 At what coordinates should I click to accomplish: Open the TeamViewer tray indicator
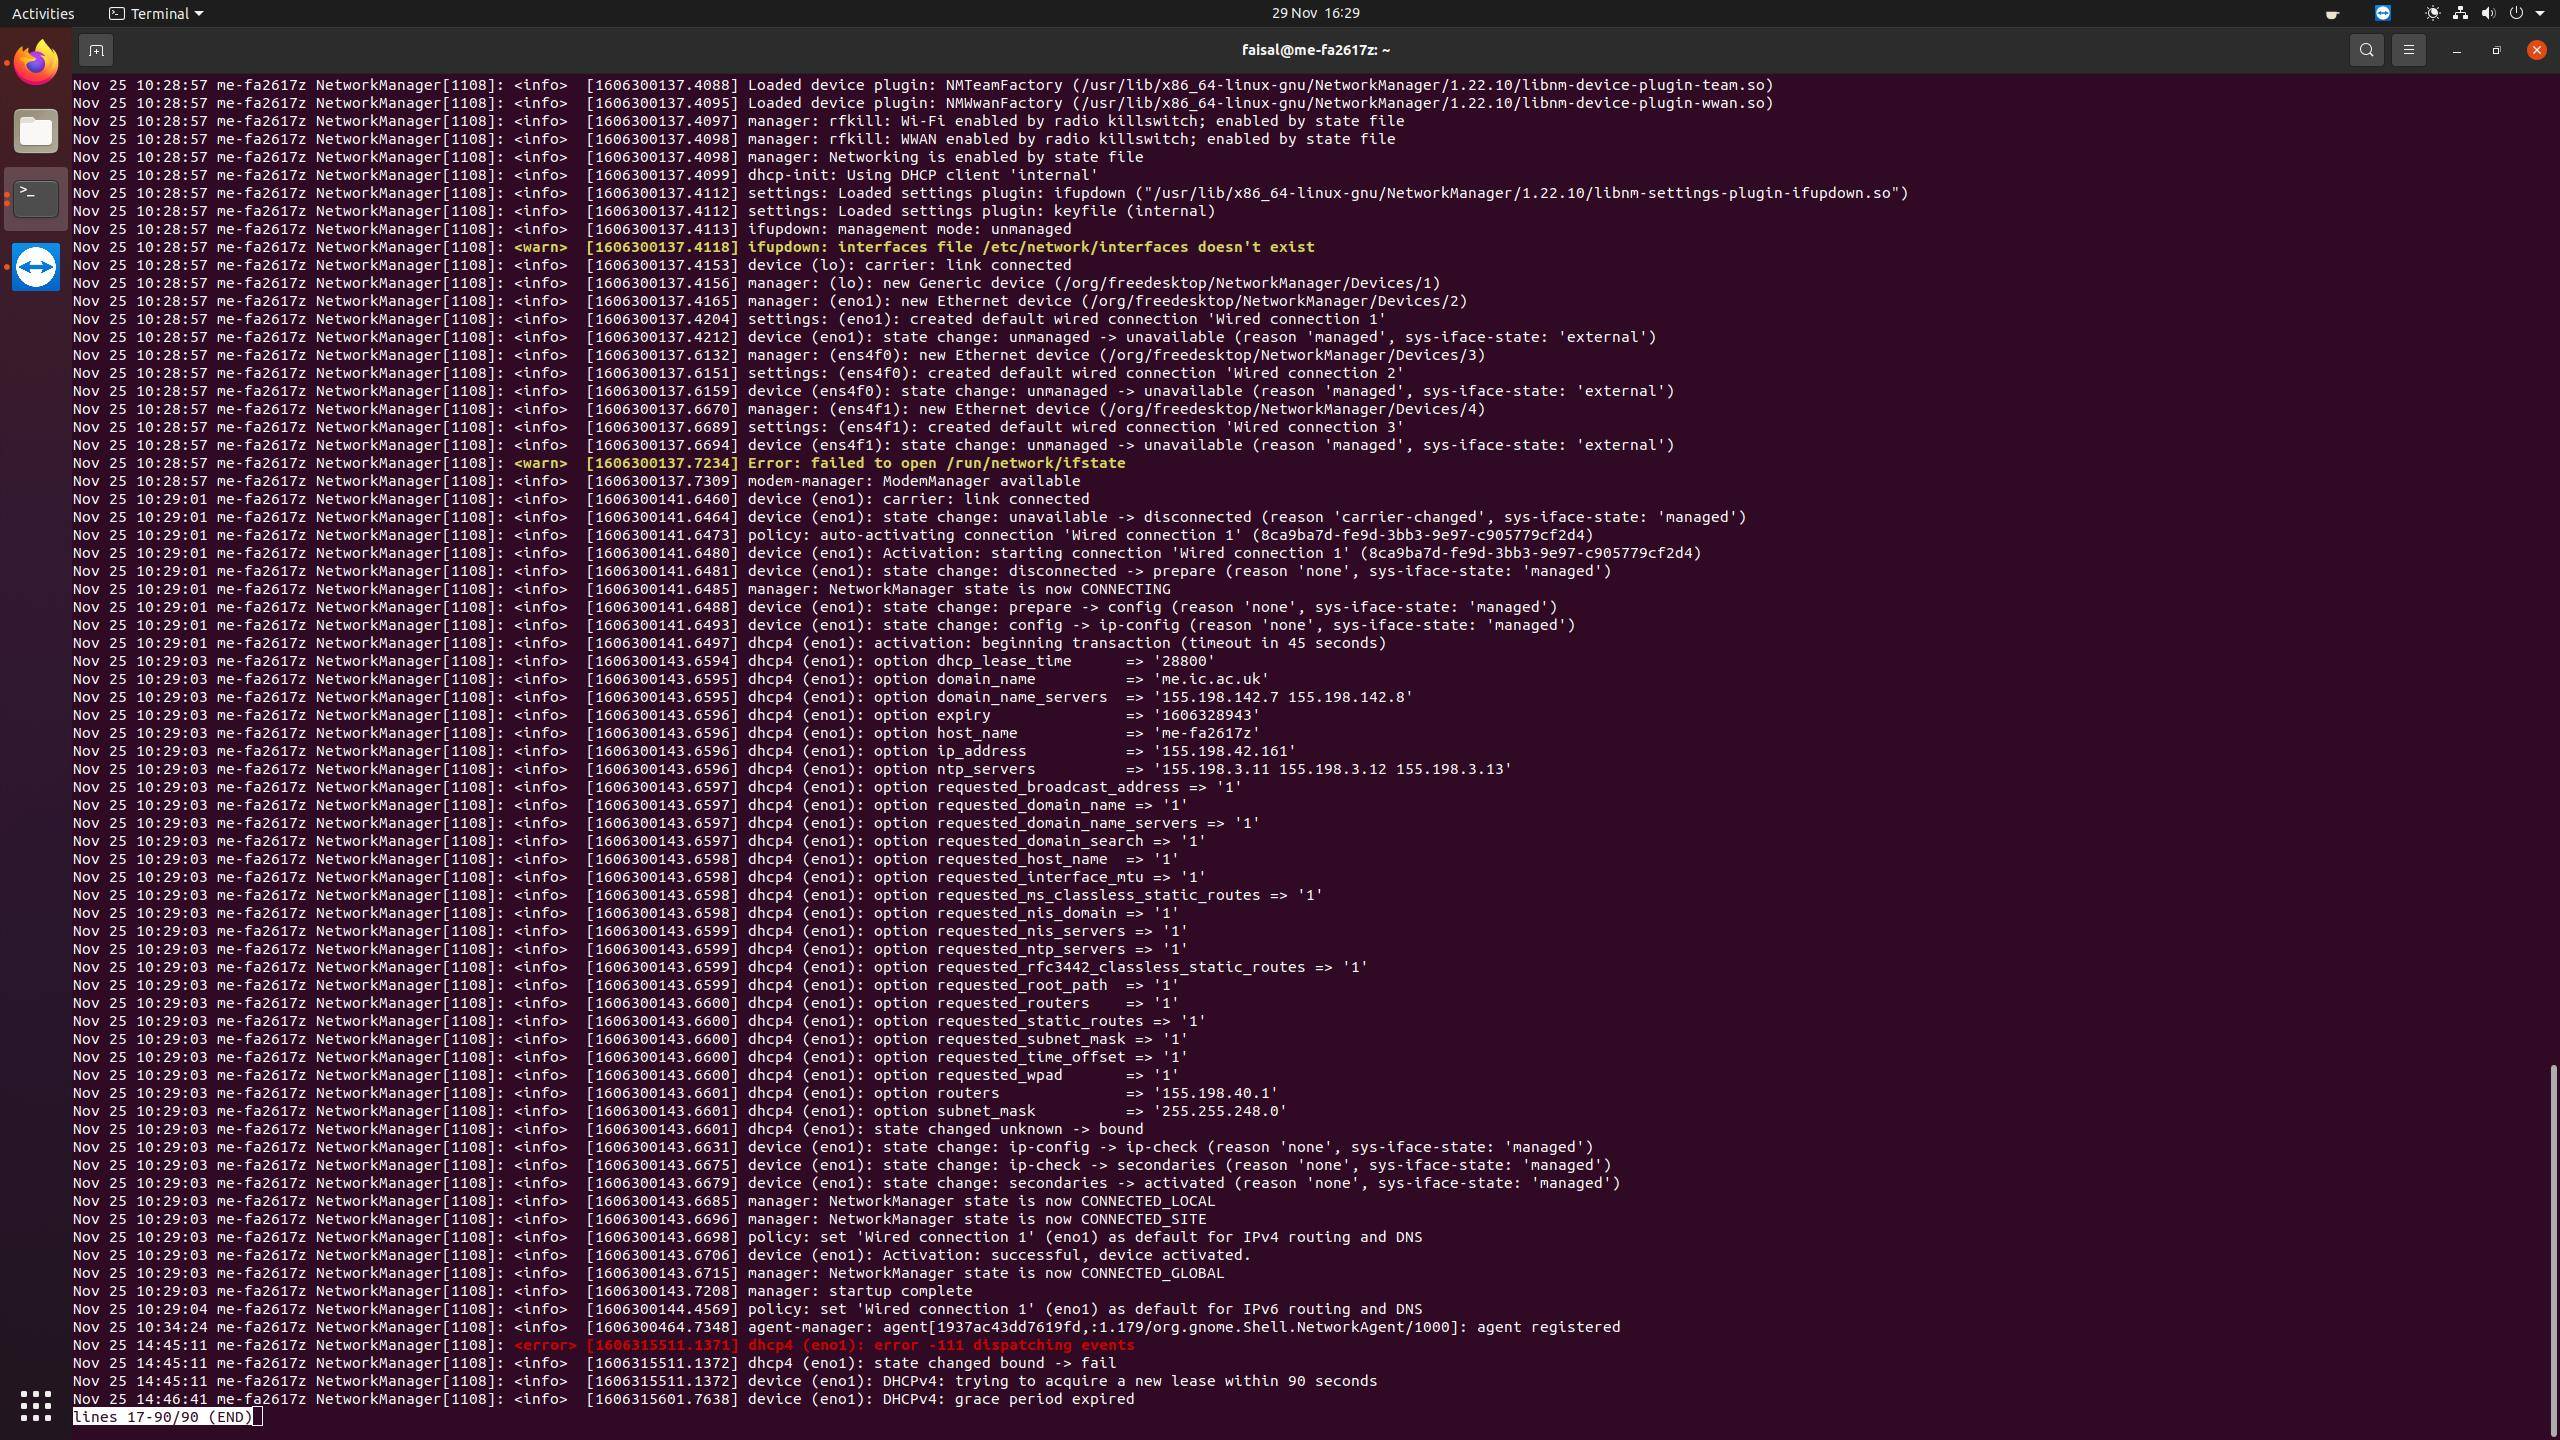2383,13
